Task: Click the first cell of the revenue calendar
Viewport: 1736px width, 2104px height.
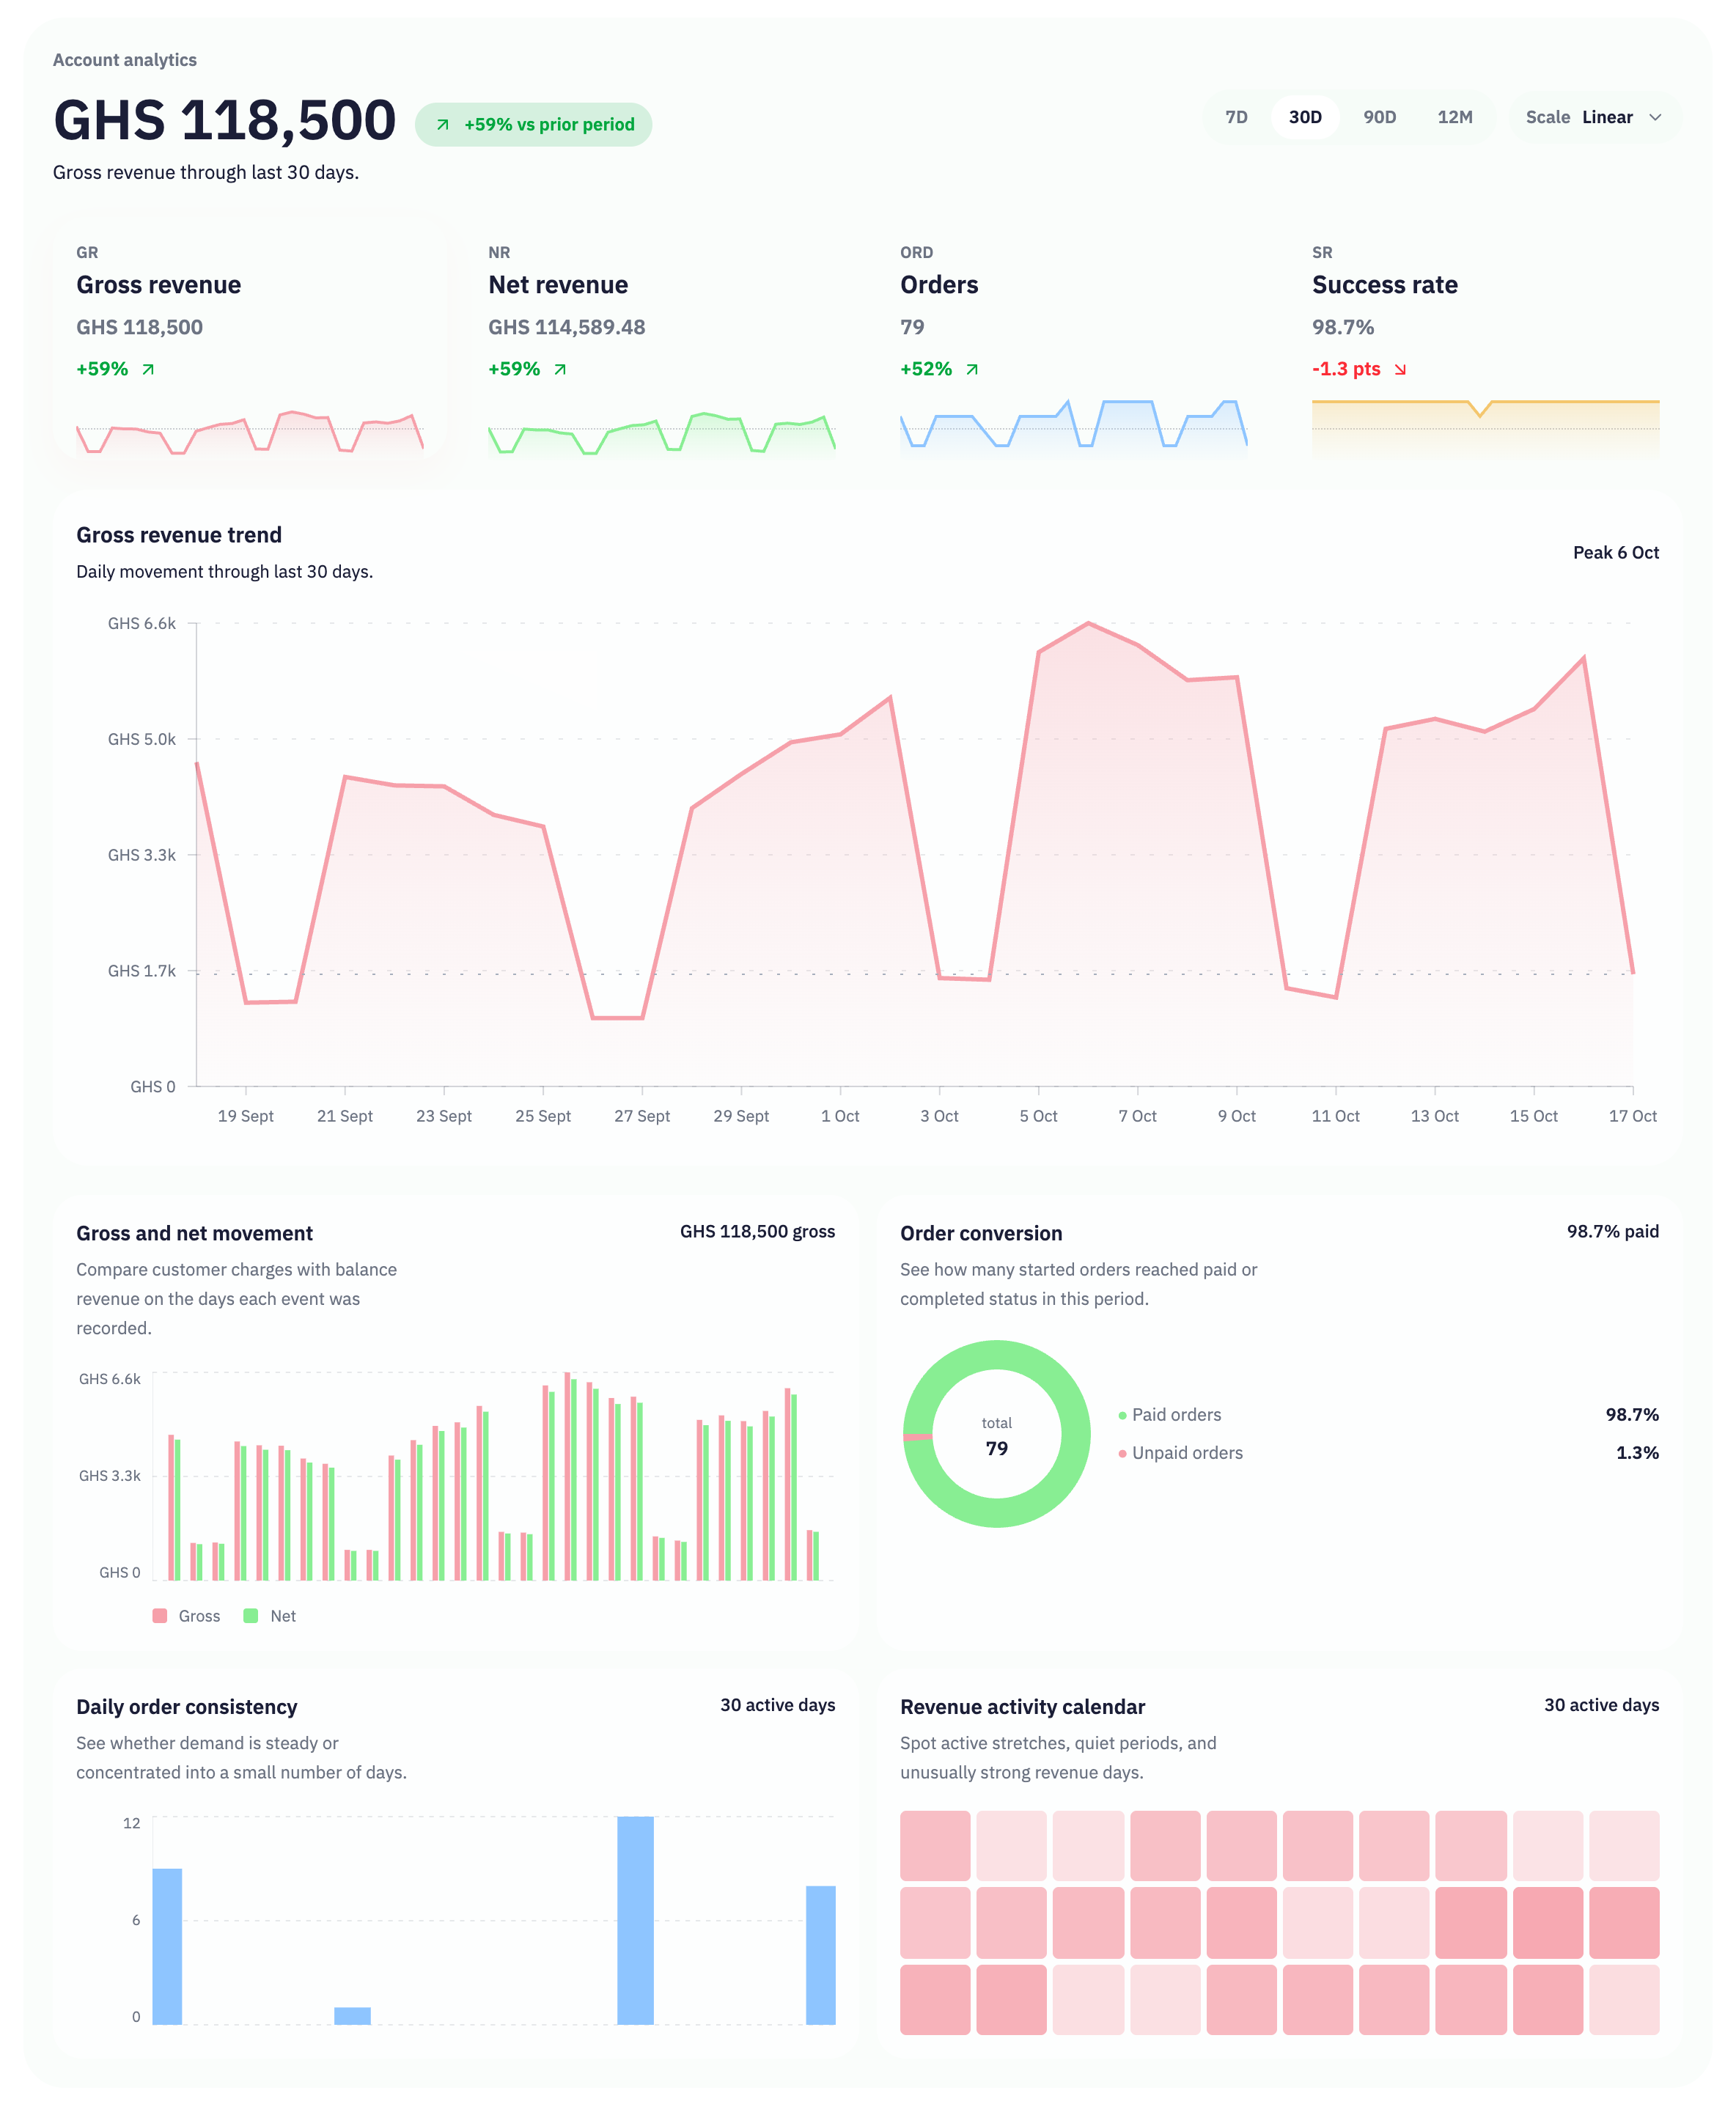Action: click(x=935, y=1845)
